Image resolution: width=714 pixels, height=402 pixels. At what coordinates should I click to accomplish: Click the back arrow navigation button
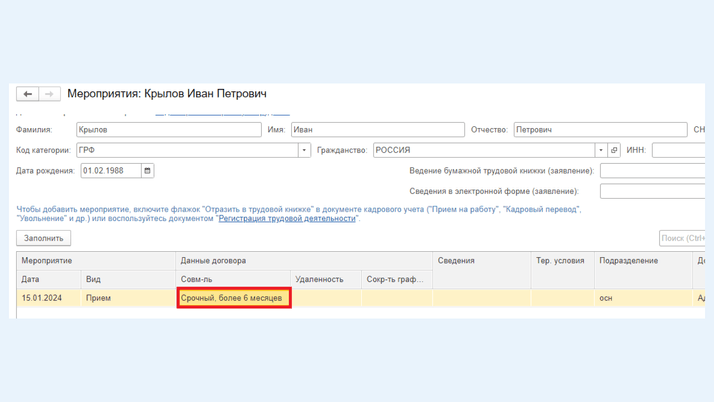[28, 94]
